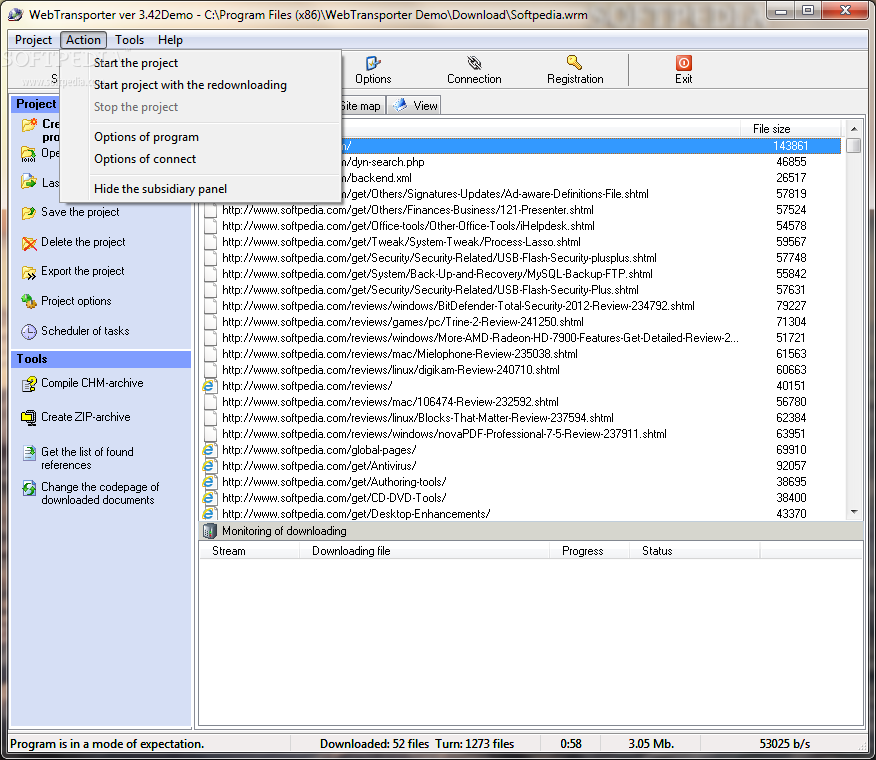This screenshot has width=876, height=760.
Task: Click the Downloading file column header
Action: (424, 551)
